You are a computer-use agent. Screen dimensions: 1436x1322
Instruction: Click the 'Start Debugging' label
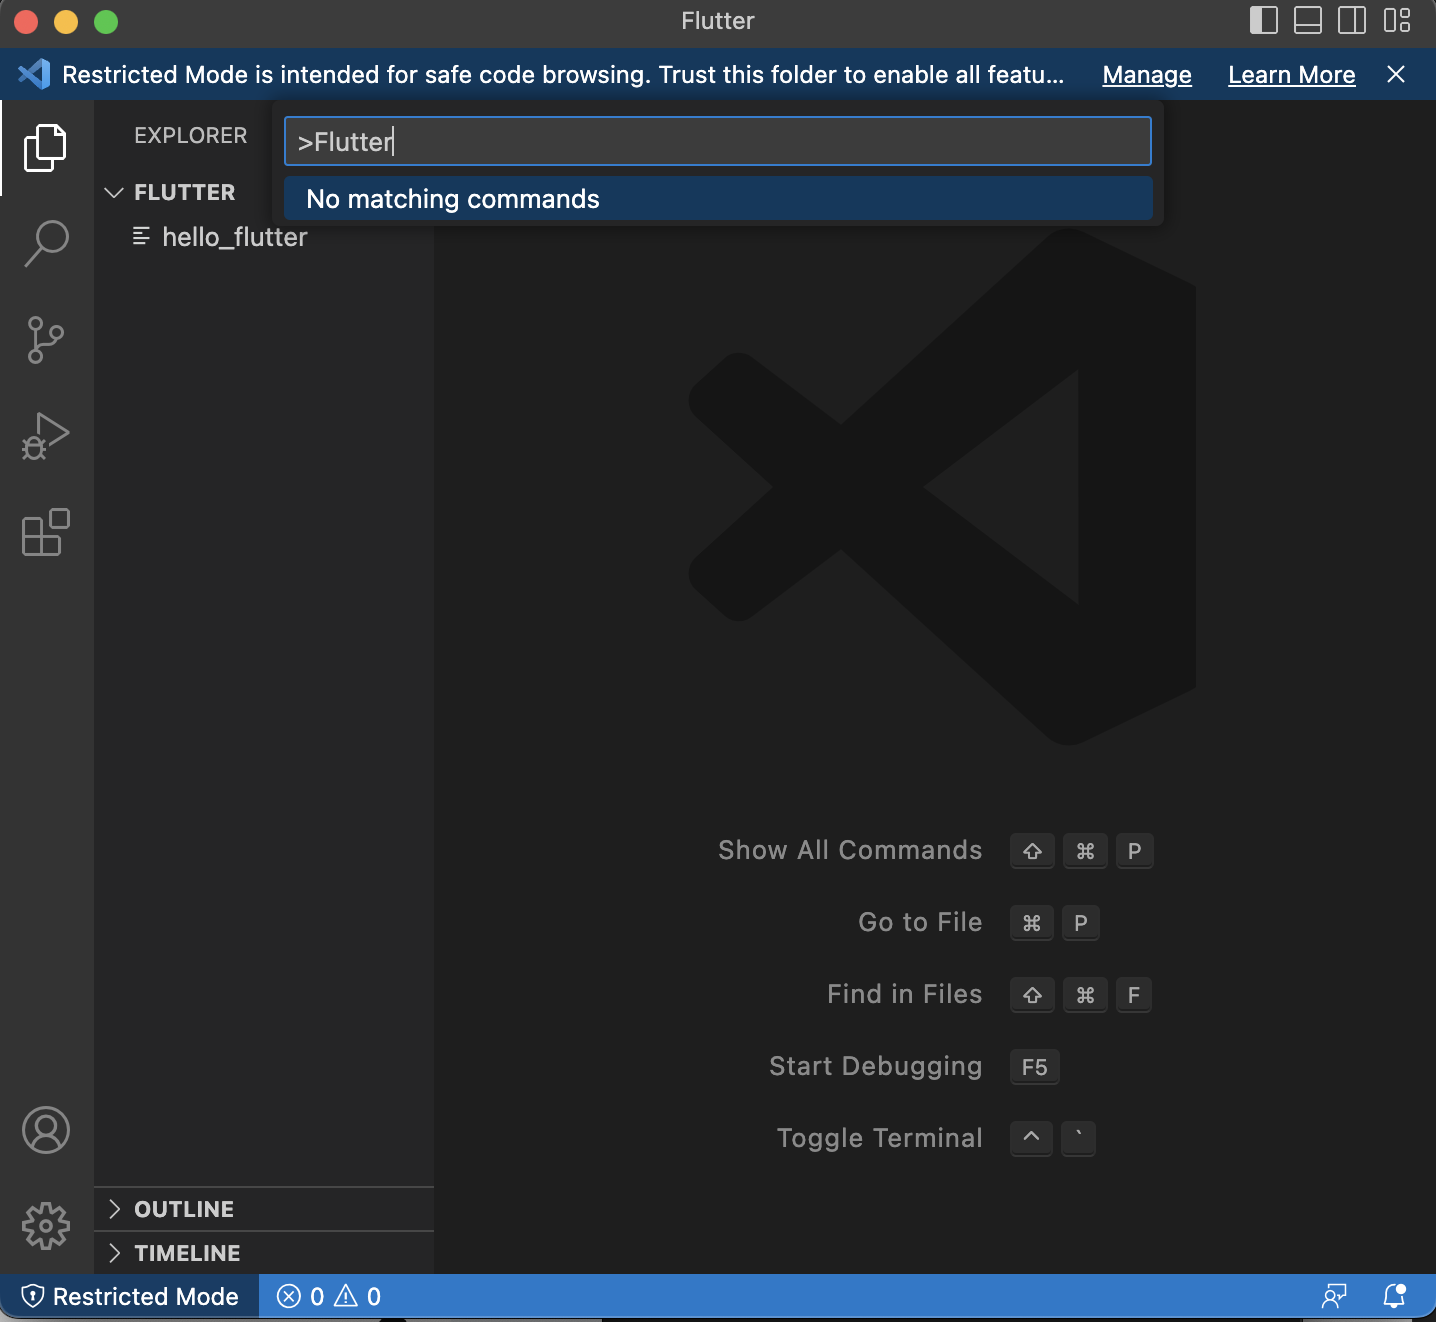tap(876, 1066)
